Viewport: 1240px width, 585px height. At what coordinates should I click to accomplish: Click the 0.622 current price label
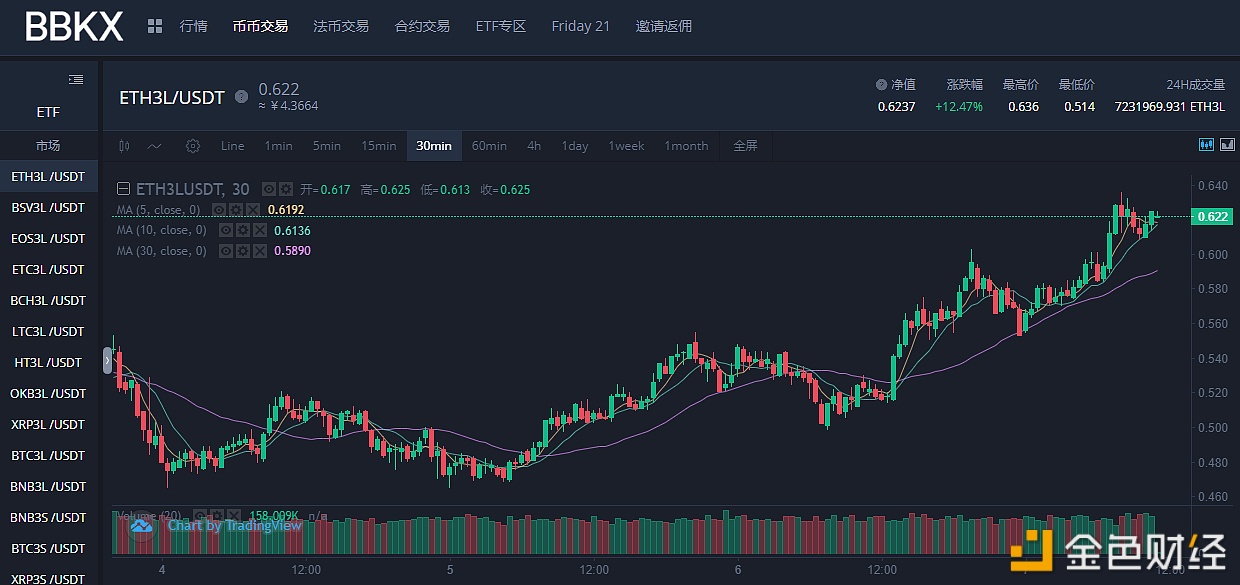pos(1212,216)
